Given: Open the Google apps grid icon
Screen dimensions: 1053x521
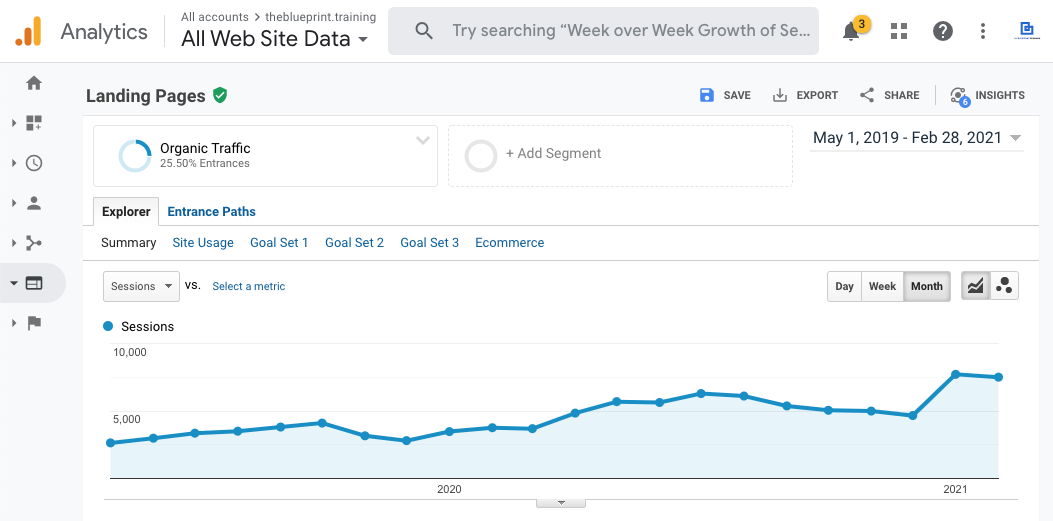Looking at the screenshot, I should (899, 31).
